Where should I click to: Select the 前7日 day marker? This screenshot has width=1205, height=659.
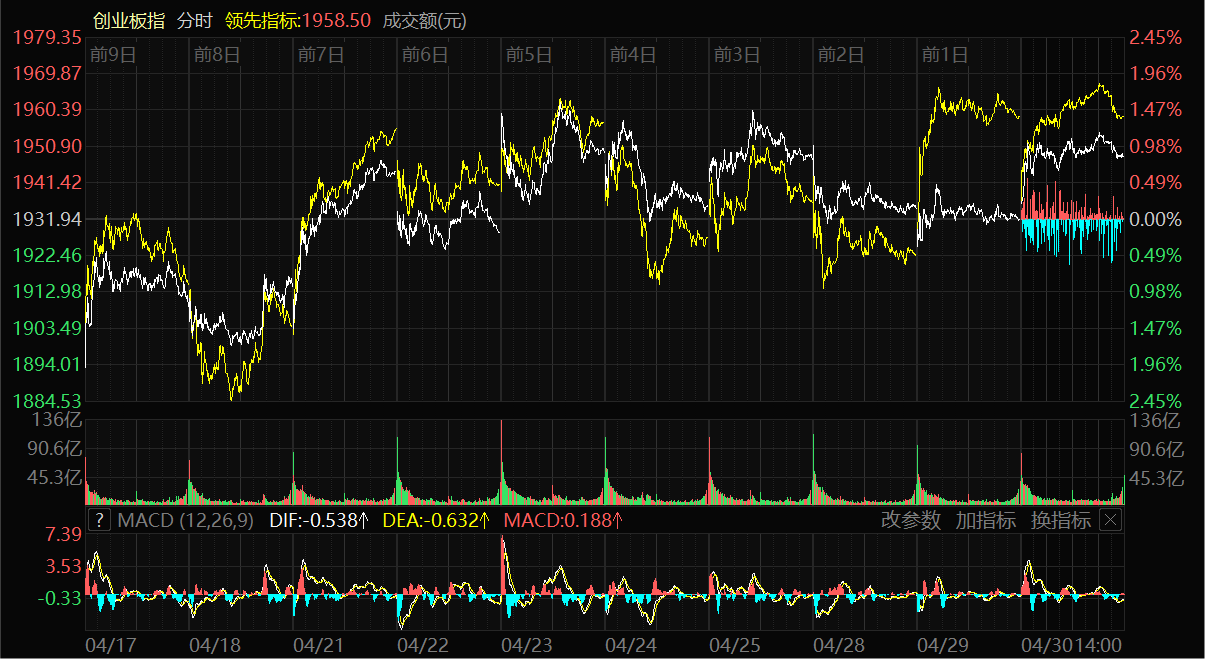(320, 54)
